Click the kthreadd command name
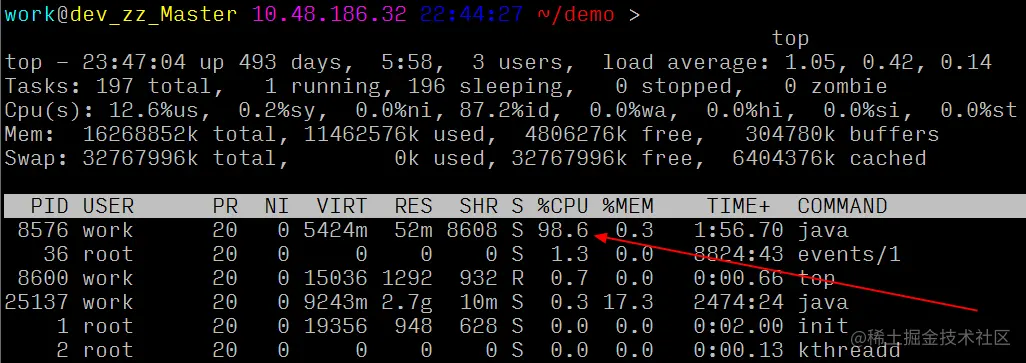 (849, 350)
